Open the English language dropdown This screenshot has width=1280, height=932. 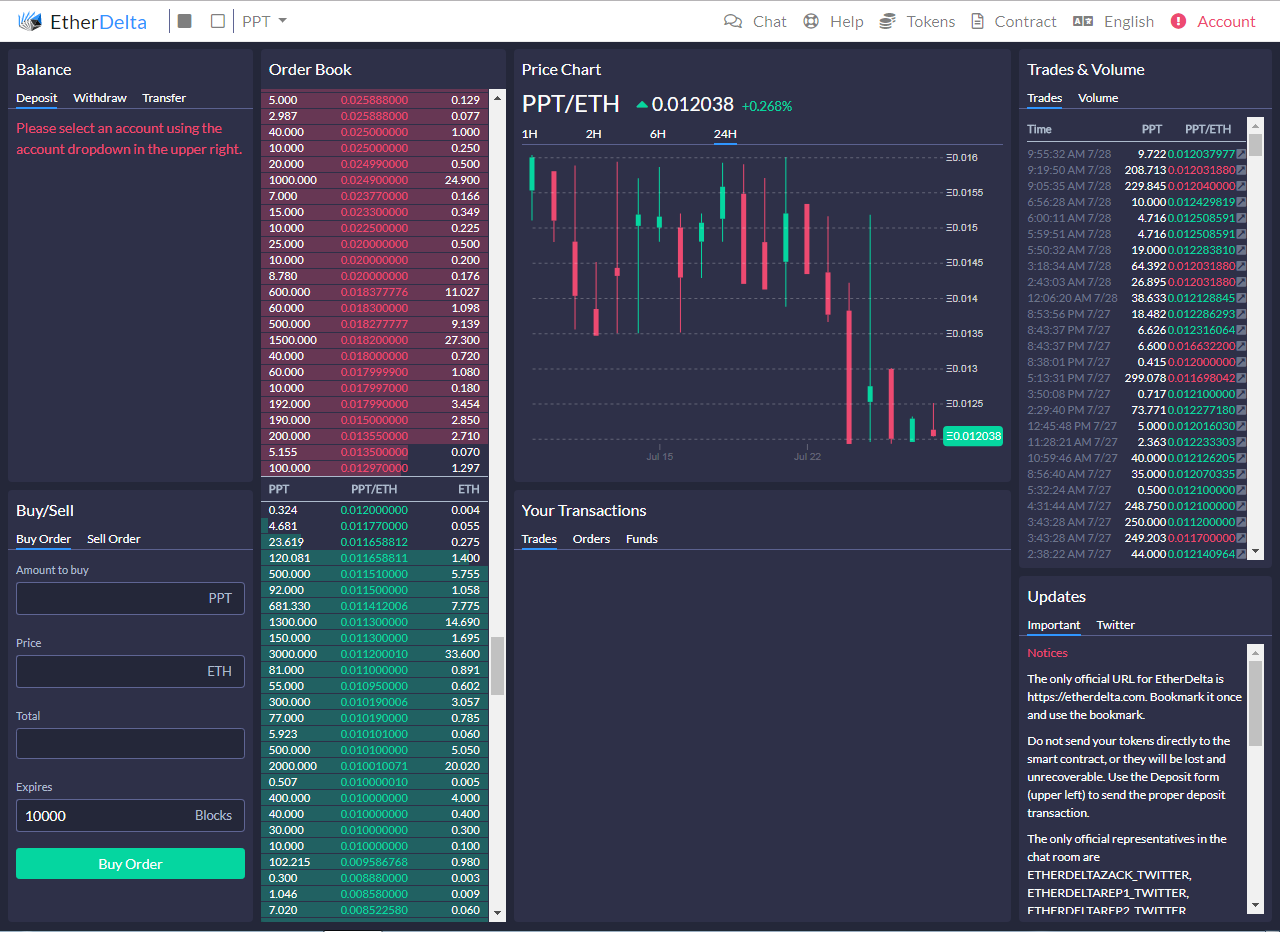pos(1129,21)
